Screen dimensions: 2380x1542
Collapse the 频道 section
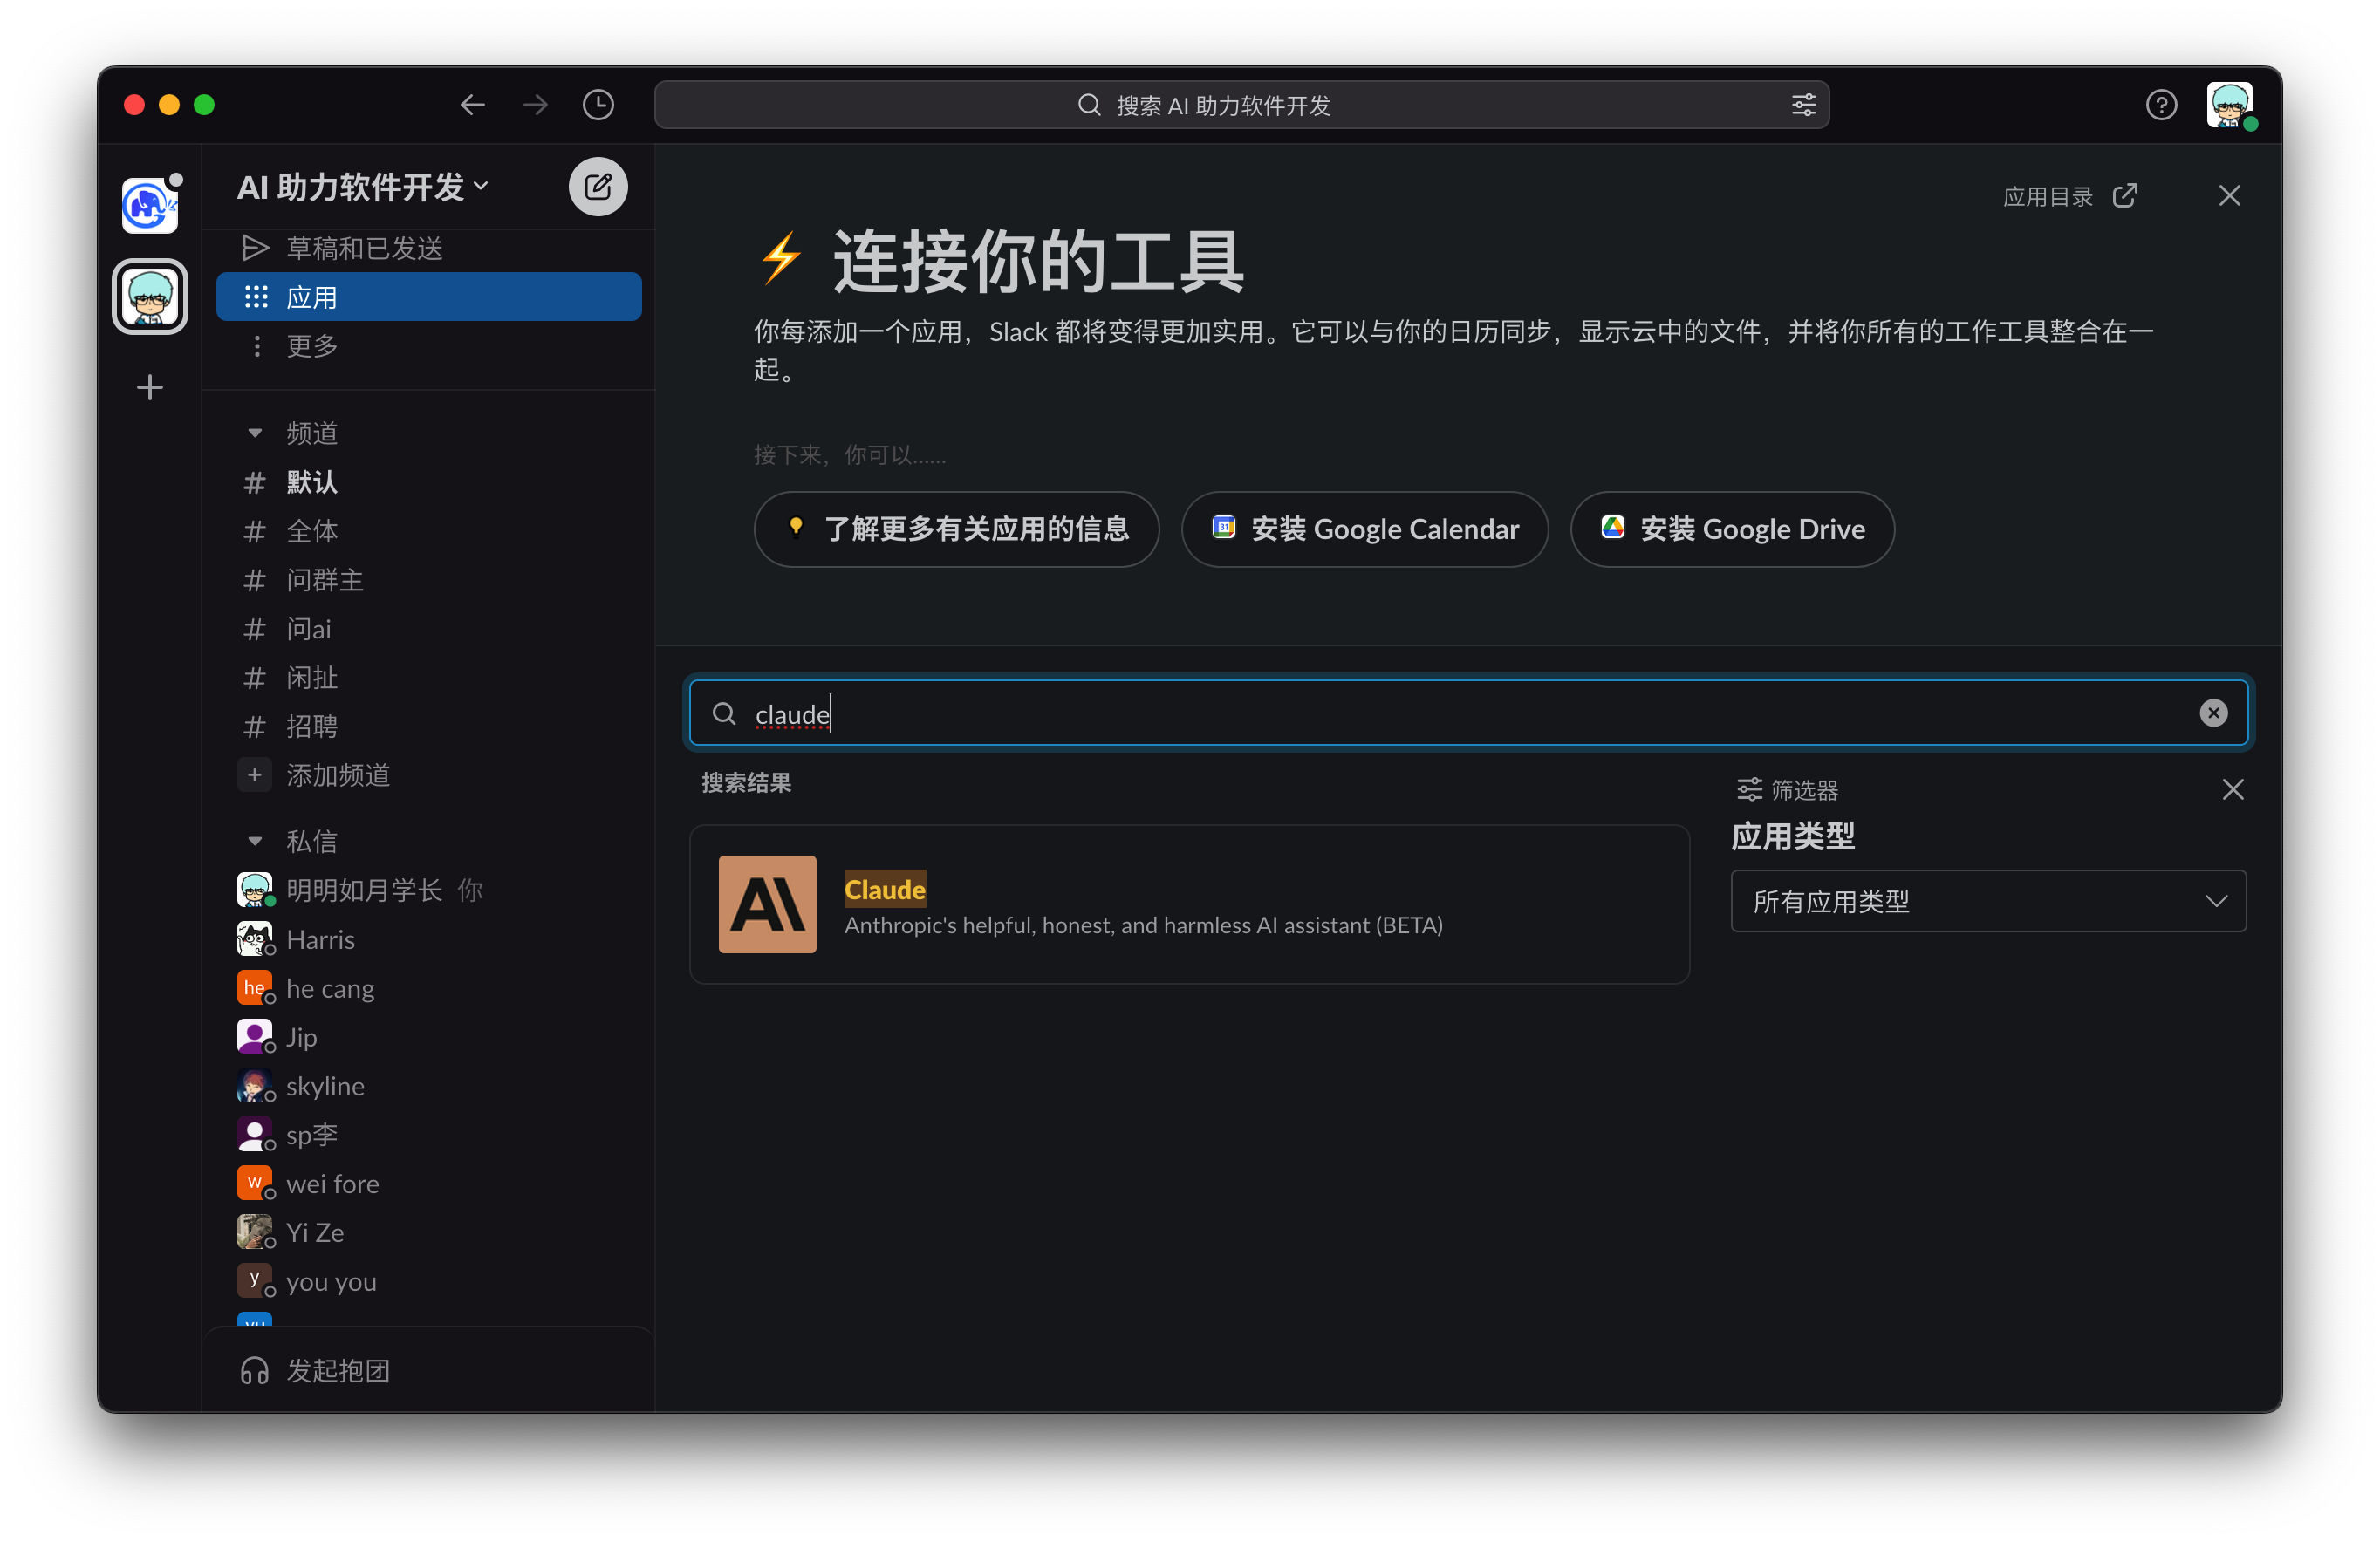click(x=254, y=433)
